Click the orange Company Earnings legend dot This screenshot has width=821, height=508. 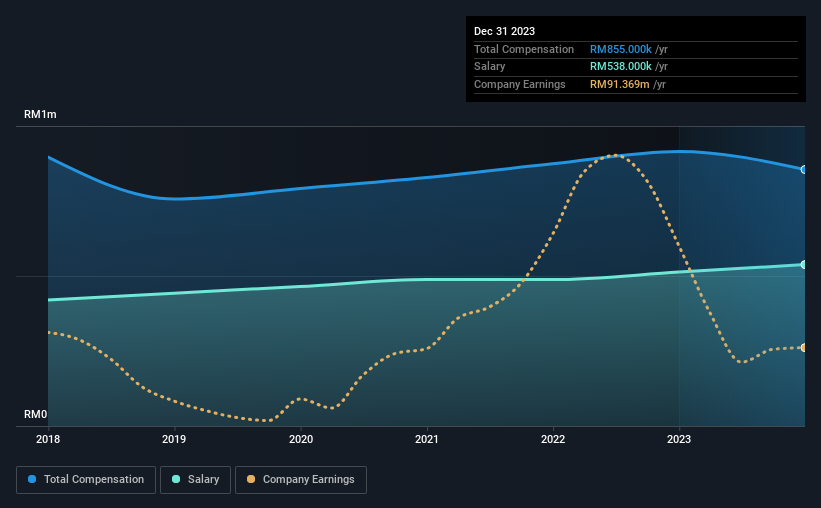pos(251,479)
